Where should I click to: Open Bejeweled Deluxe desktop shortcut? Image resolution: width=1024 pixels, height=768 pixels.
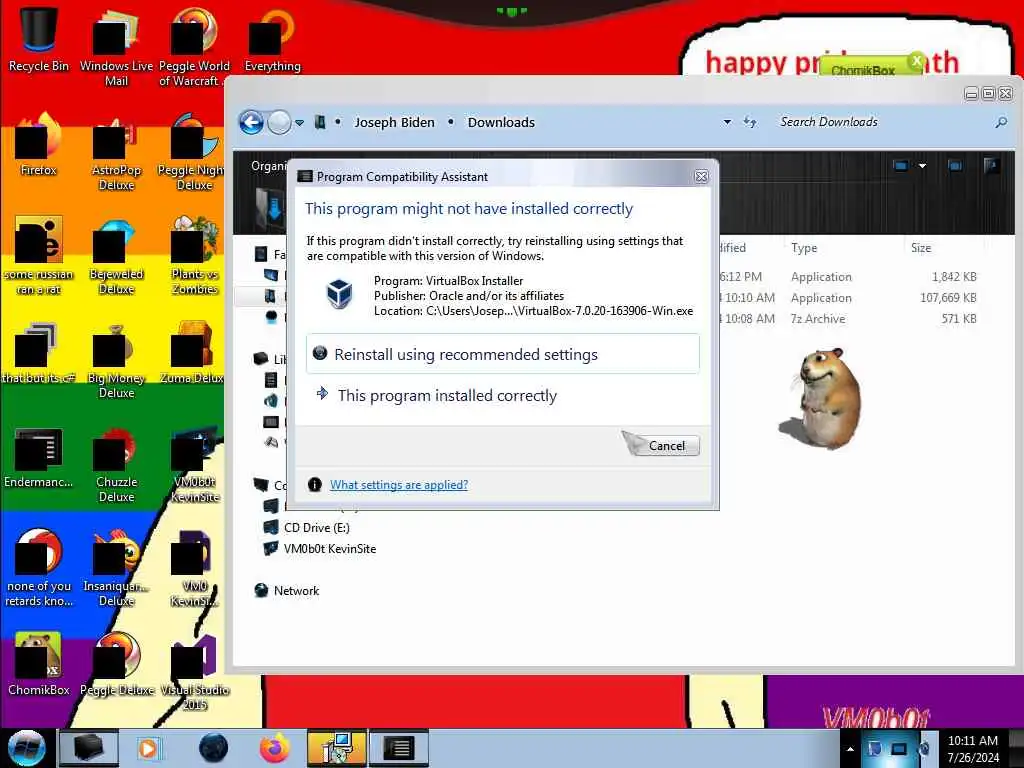[116, 256]
